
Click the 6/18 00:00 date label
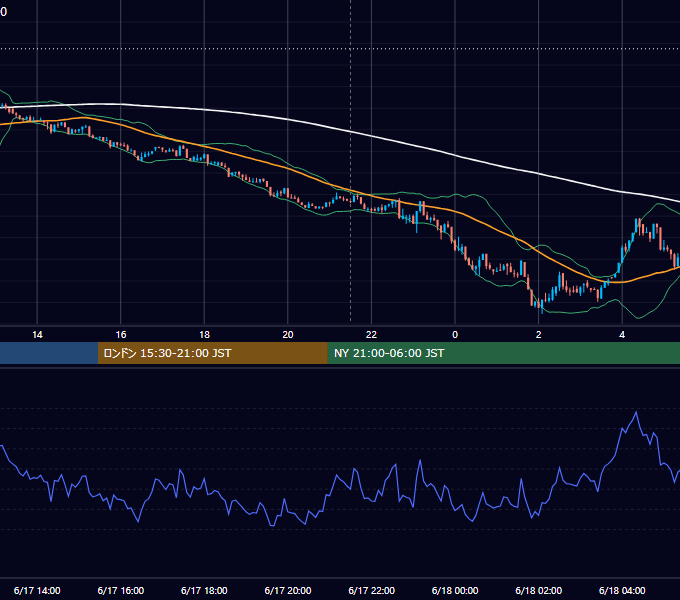point(455,590)
